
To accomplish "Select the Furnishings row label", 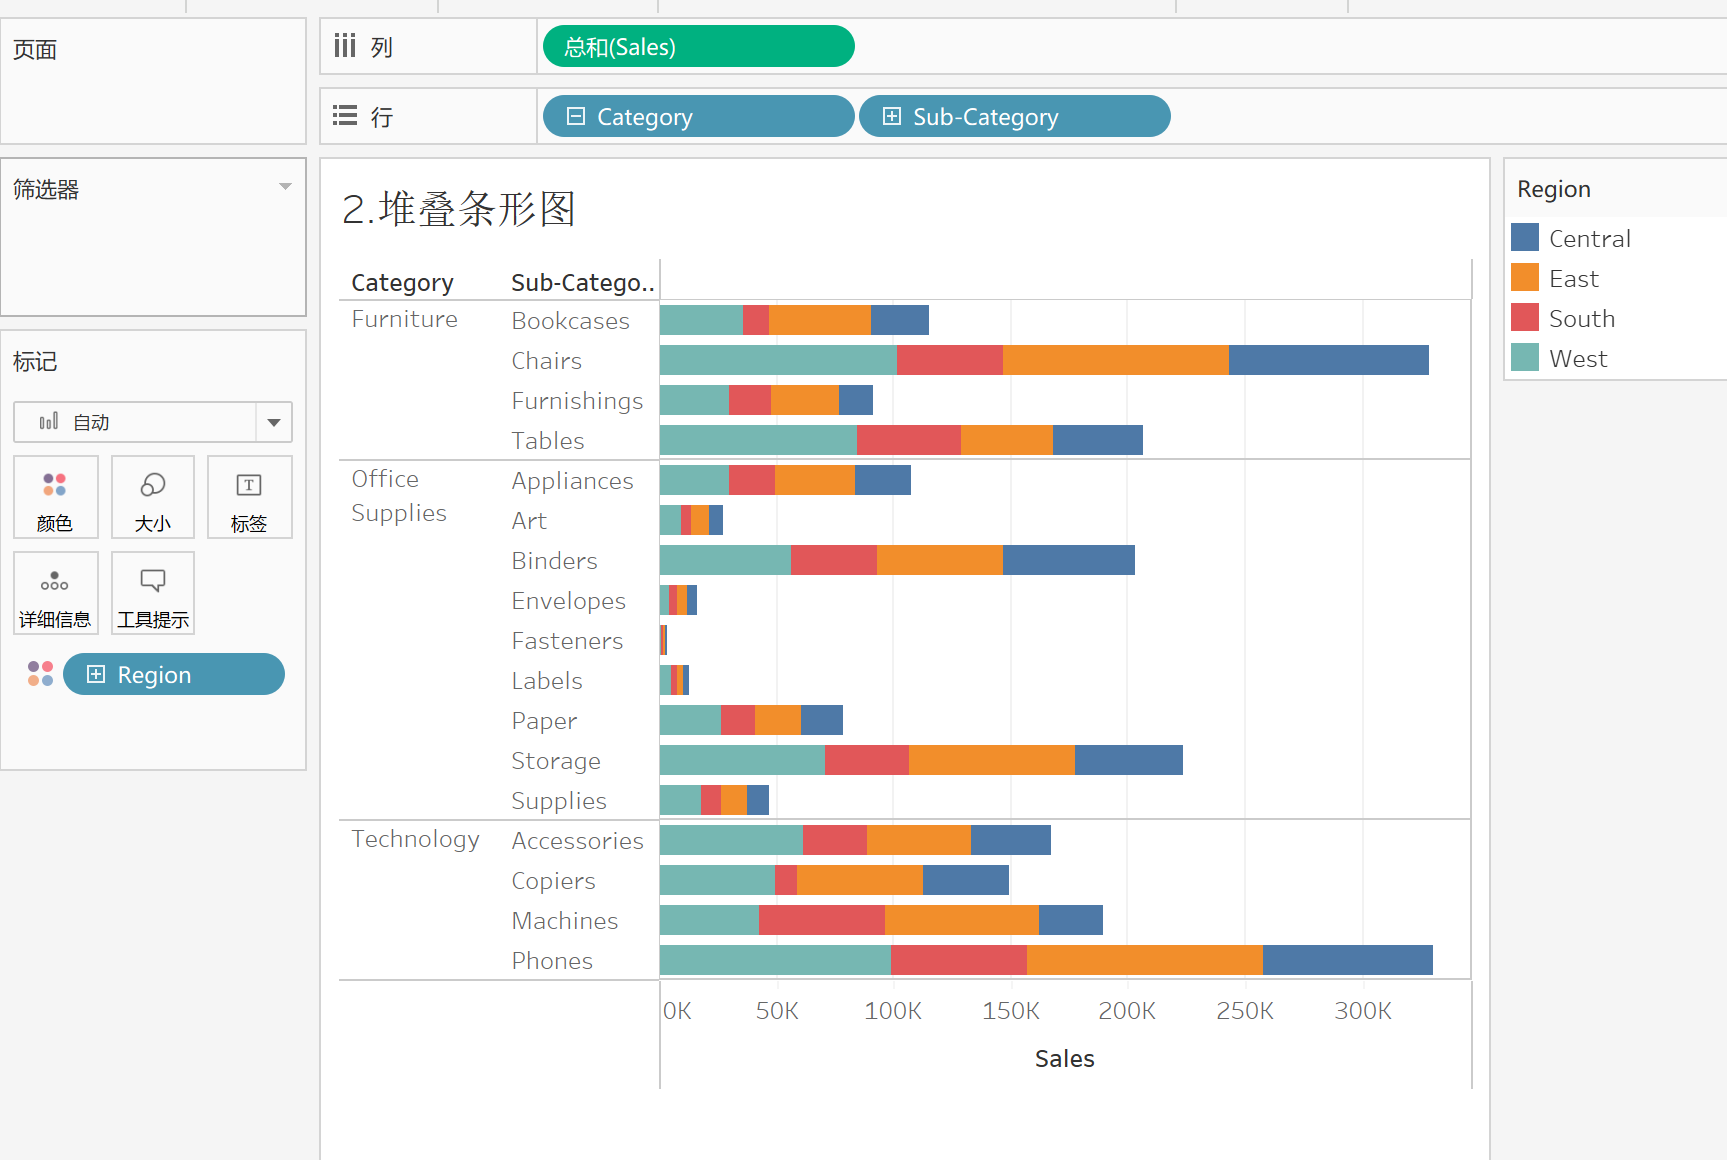I will (577, 401).
